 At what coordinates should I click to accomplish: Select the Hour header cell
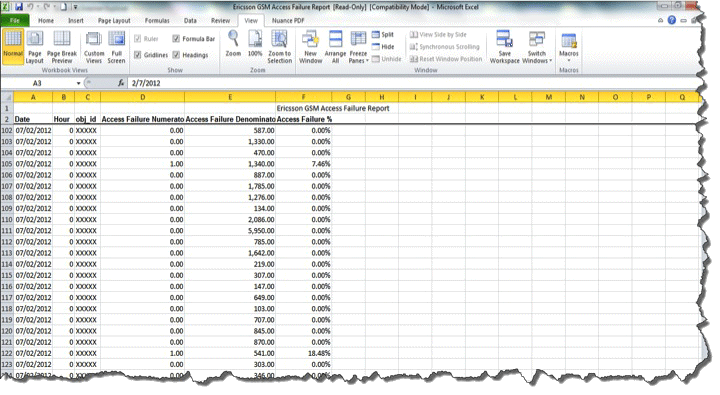click(63, 119)
